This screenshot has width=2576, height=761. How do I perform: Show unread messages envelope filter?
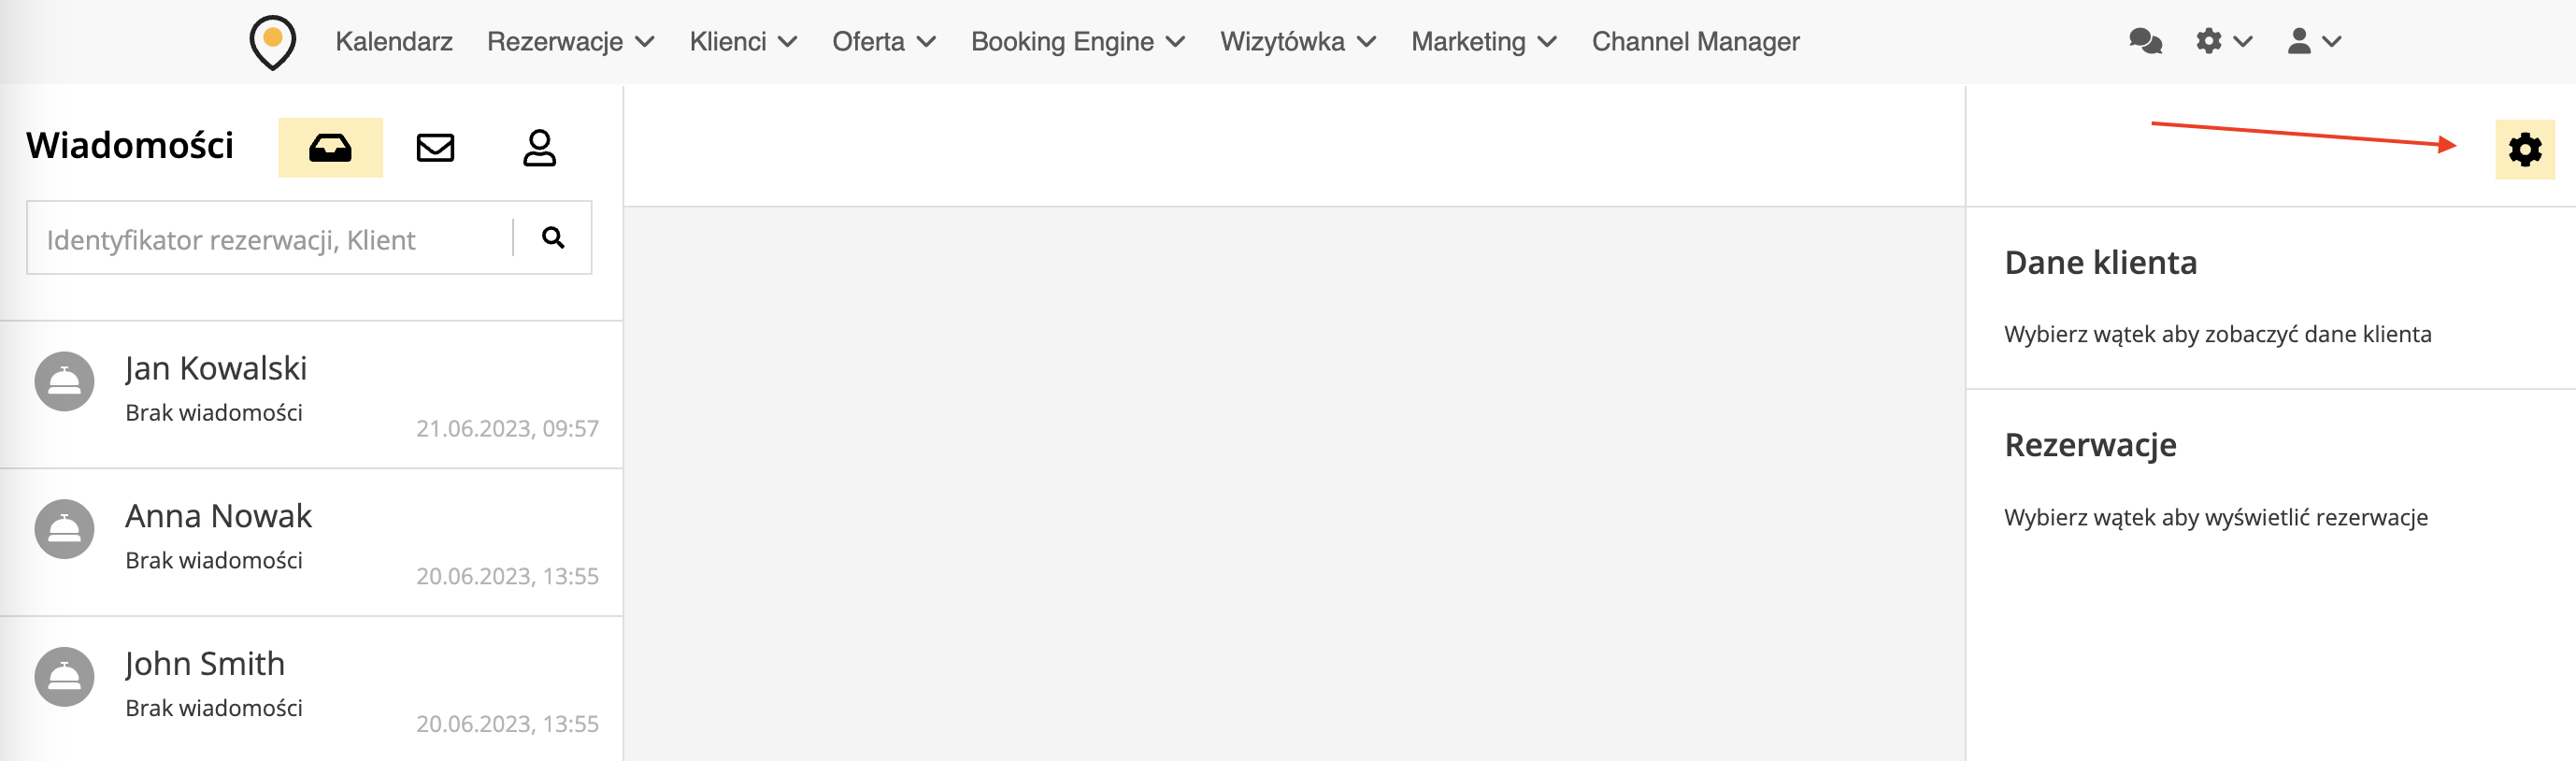click(435, 148)
